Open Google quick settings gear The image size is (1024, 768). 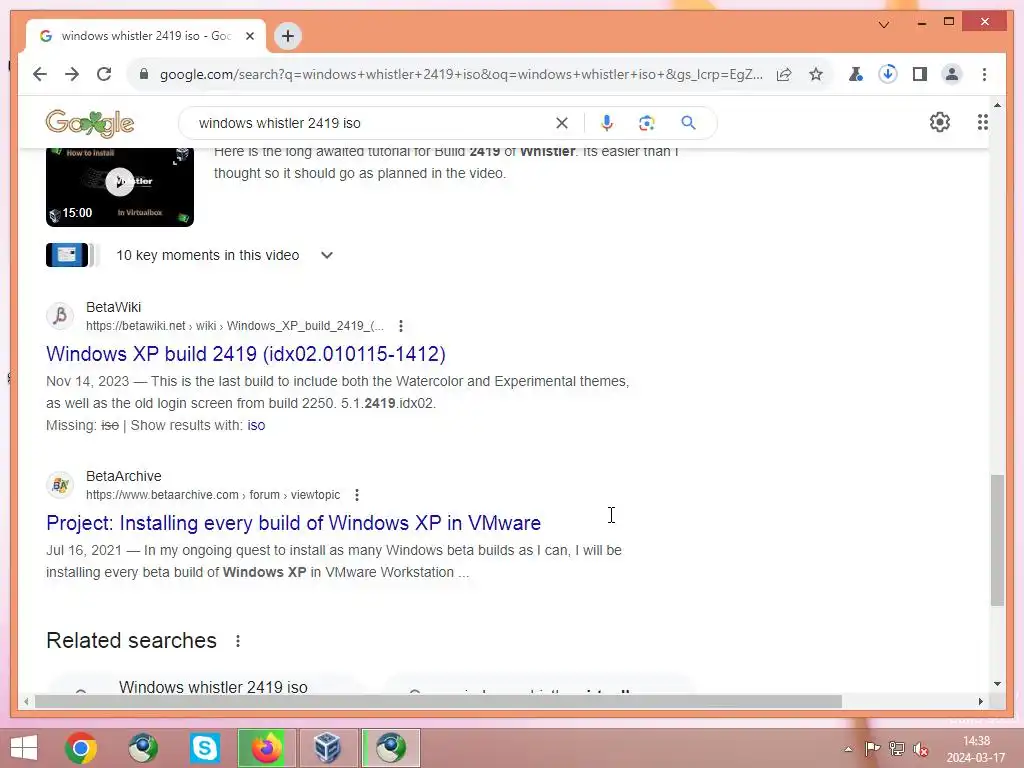coord(940,122)
